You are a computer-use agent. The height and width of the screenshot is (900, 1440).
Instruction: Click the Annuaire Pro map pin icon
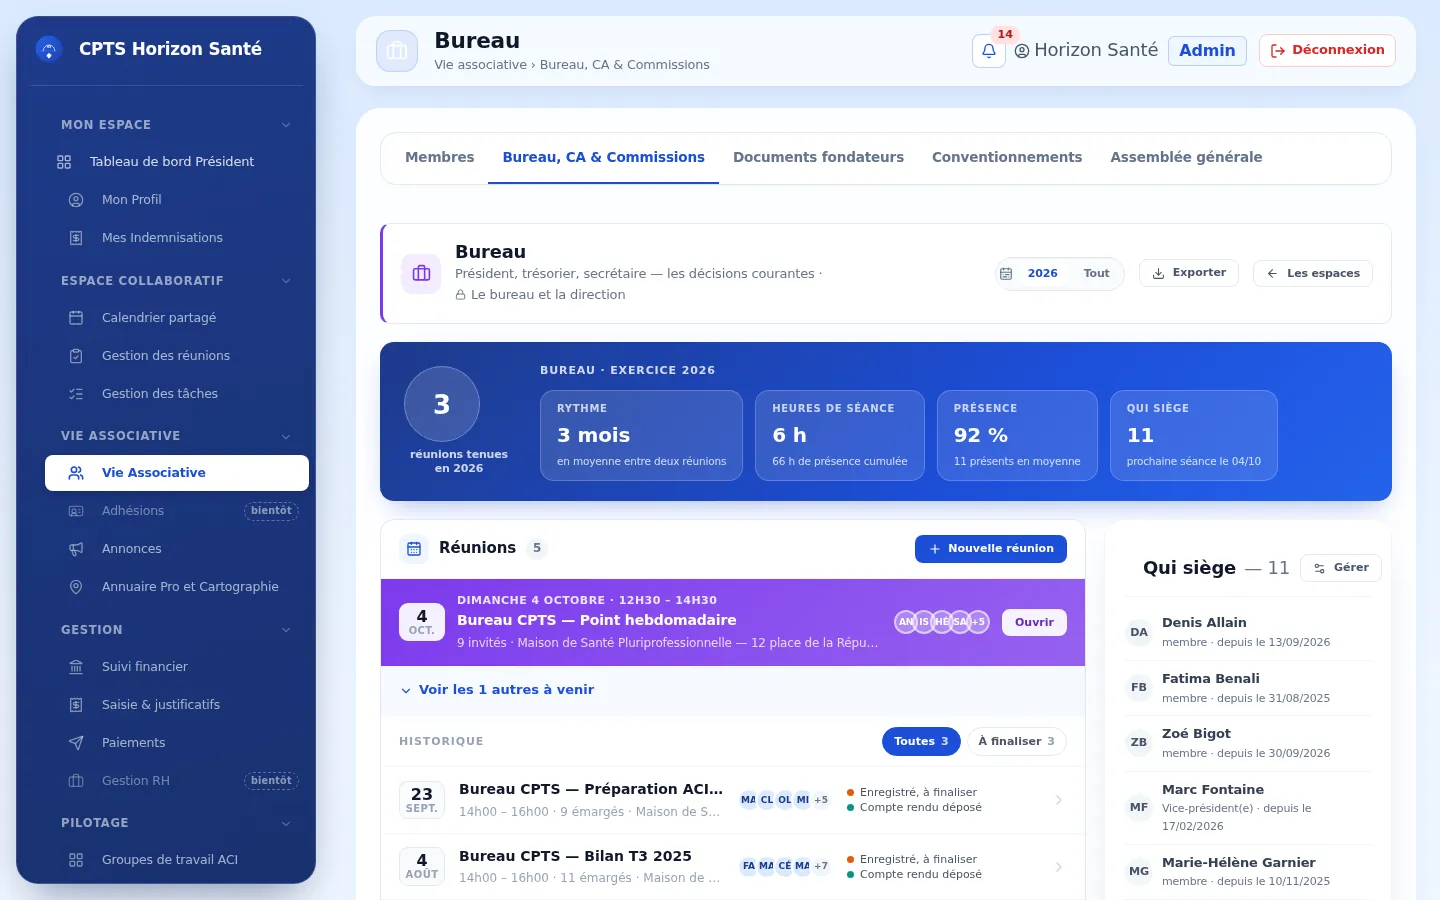[76, 587]
